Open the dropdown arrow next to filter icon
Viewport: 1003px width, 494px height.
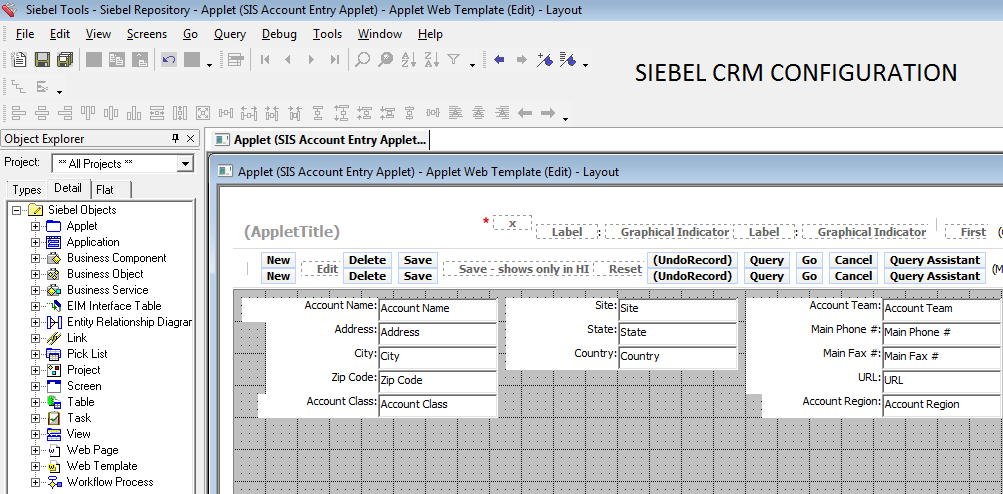click(472, 64)
